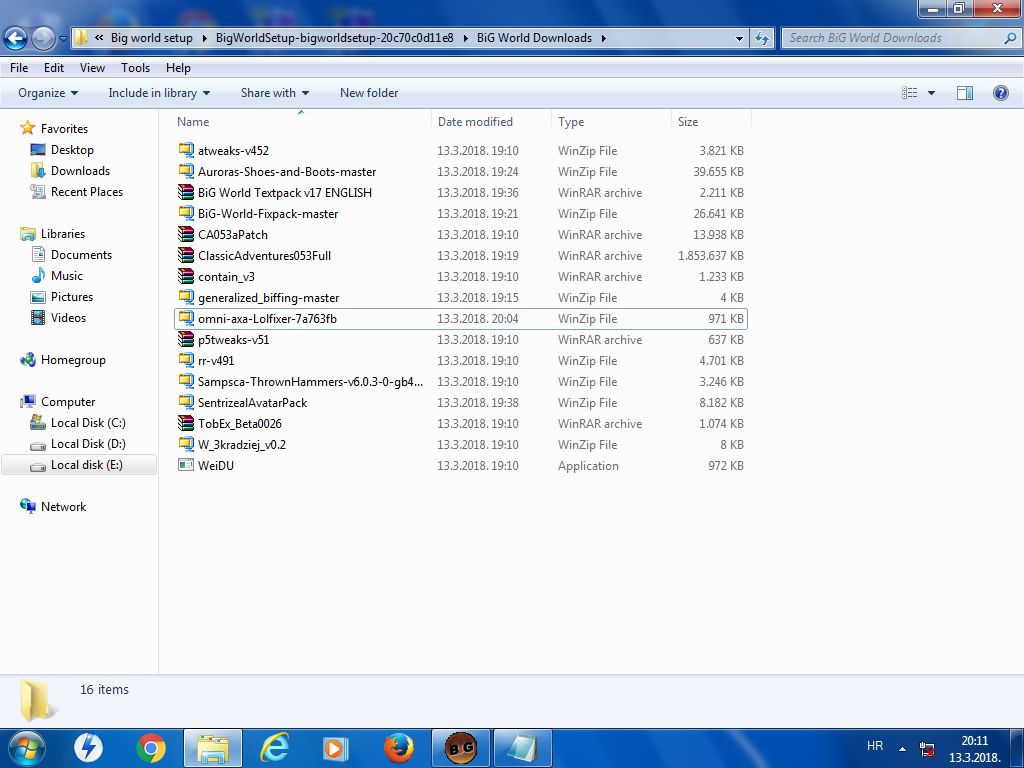
Task: Open address bar history dropdown
Action: [739, 39]
